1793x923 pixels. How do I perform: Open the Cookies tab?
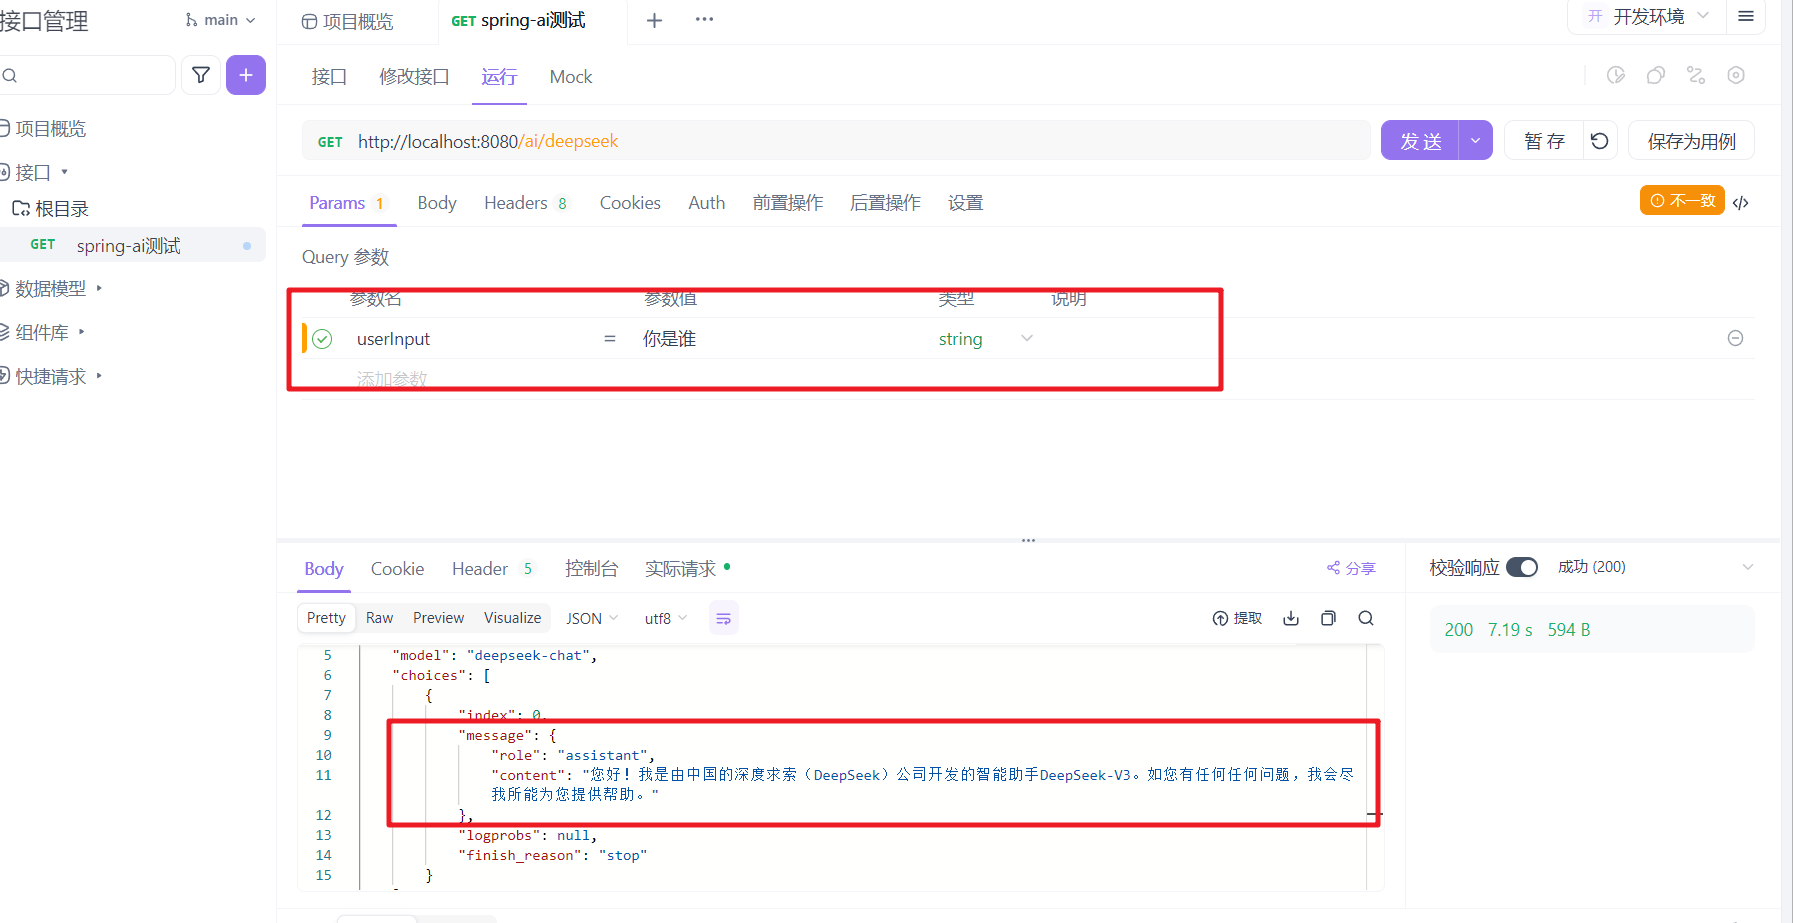tap(630, 203)
